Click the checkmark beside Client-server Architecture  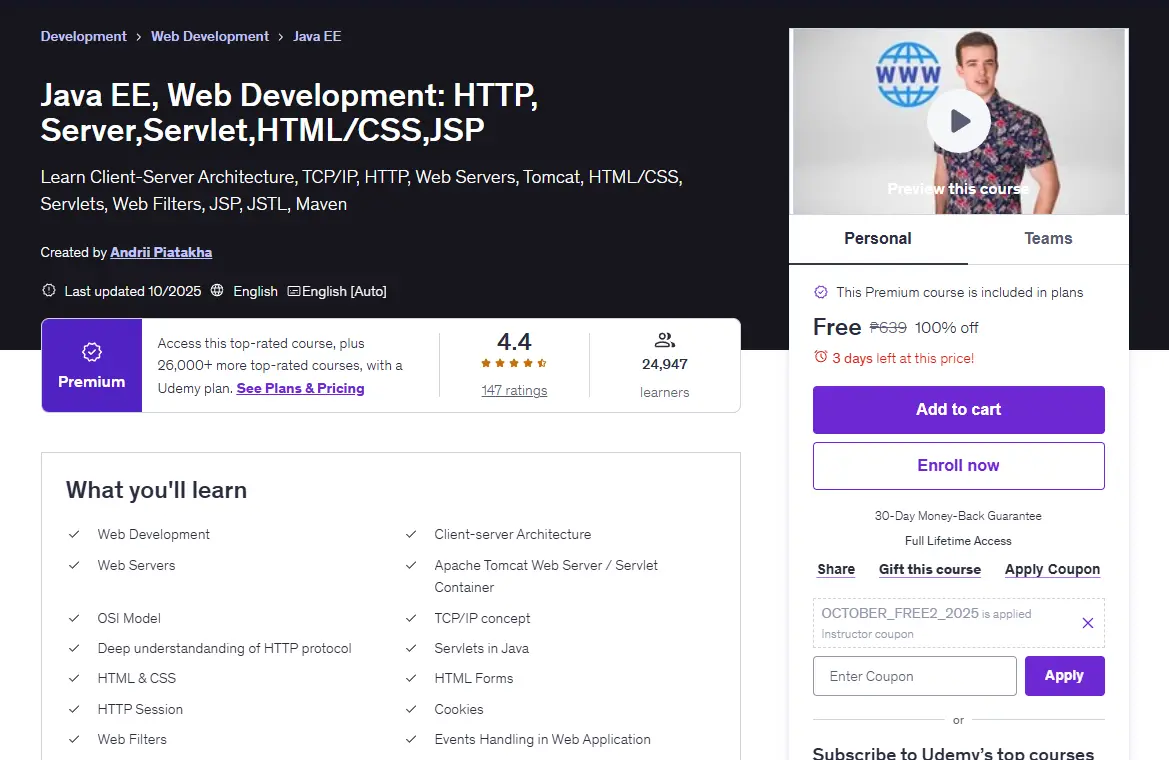(411, 534)
